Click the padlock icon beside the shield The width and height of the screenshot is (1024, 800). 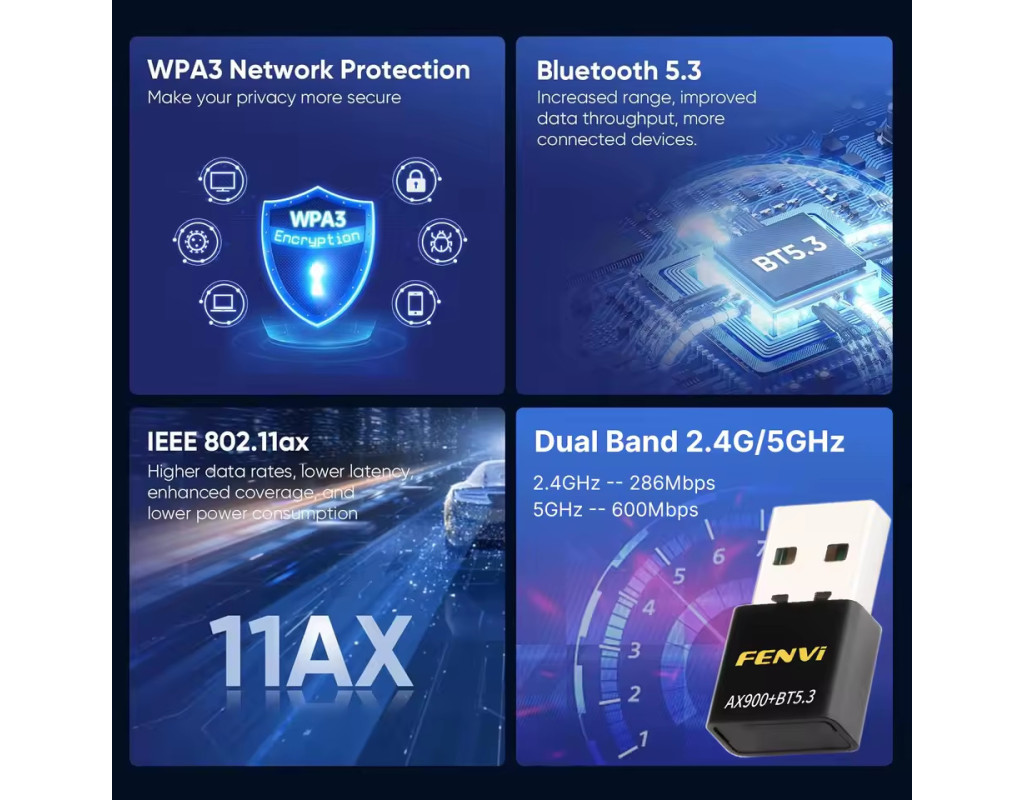(416, 181)
